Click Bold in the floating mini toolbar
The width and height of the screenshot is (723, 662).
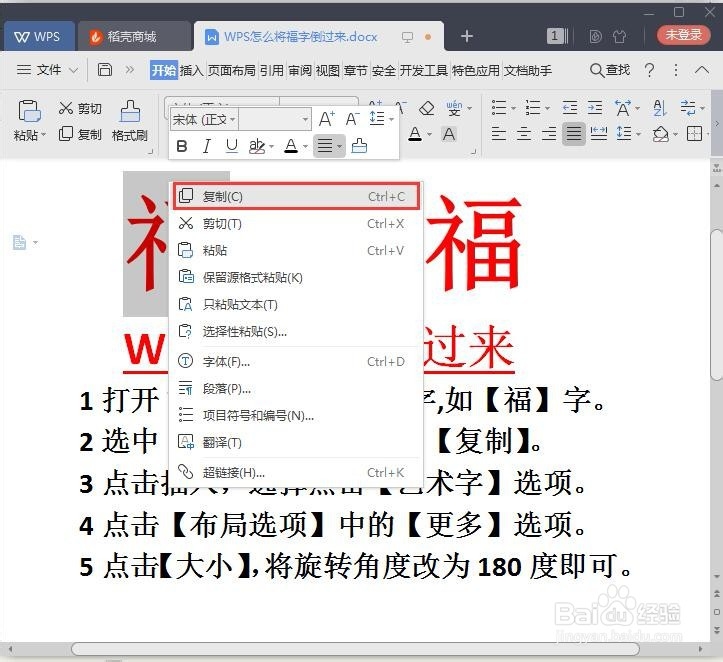182,146
